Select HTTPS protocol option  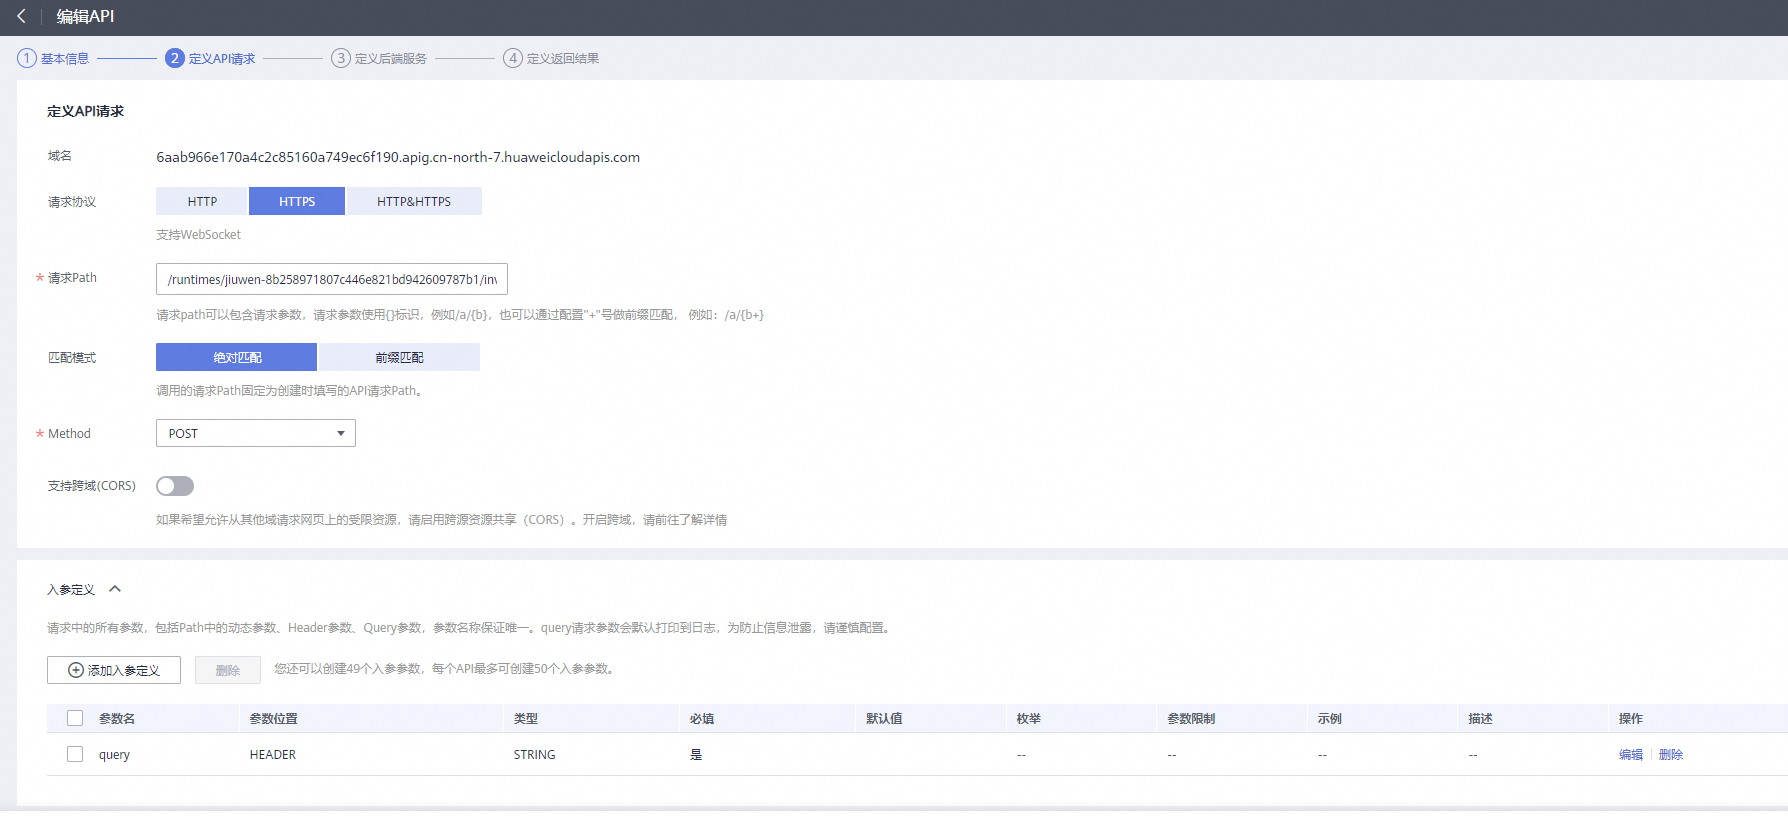click(x=297, y=201)
